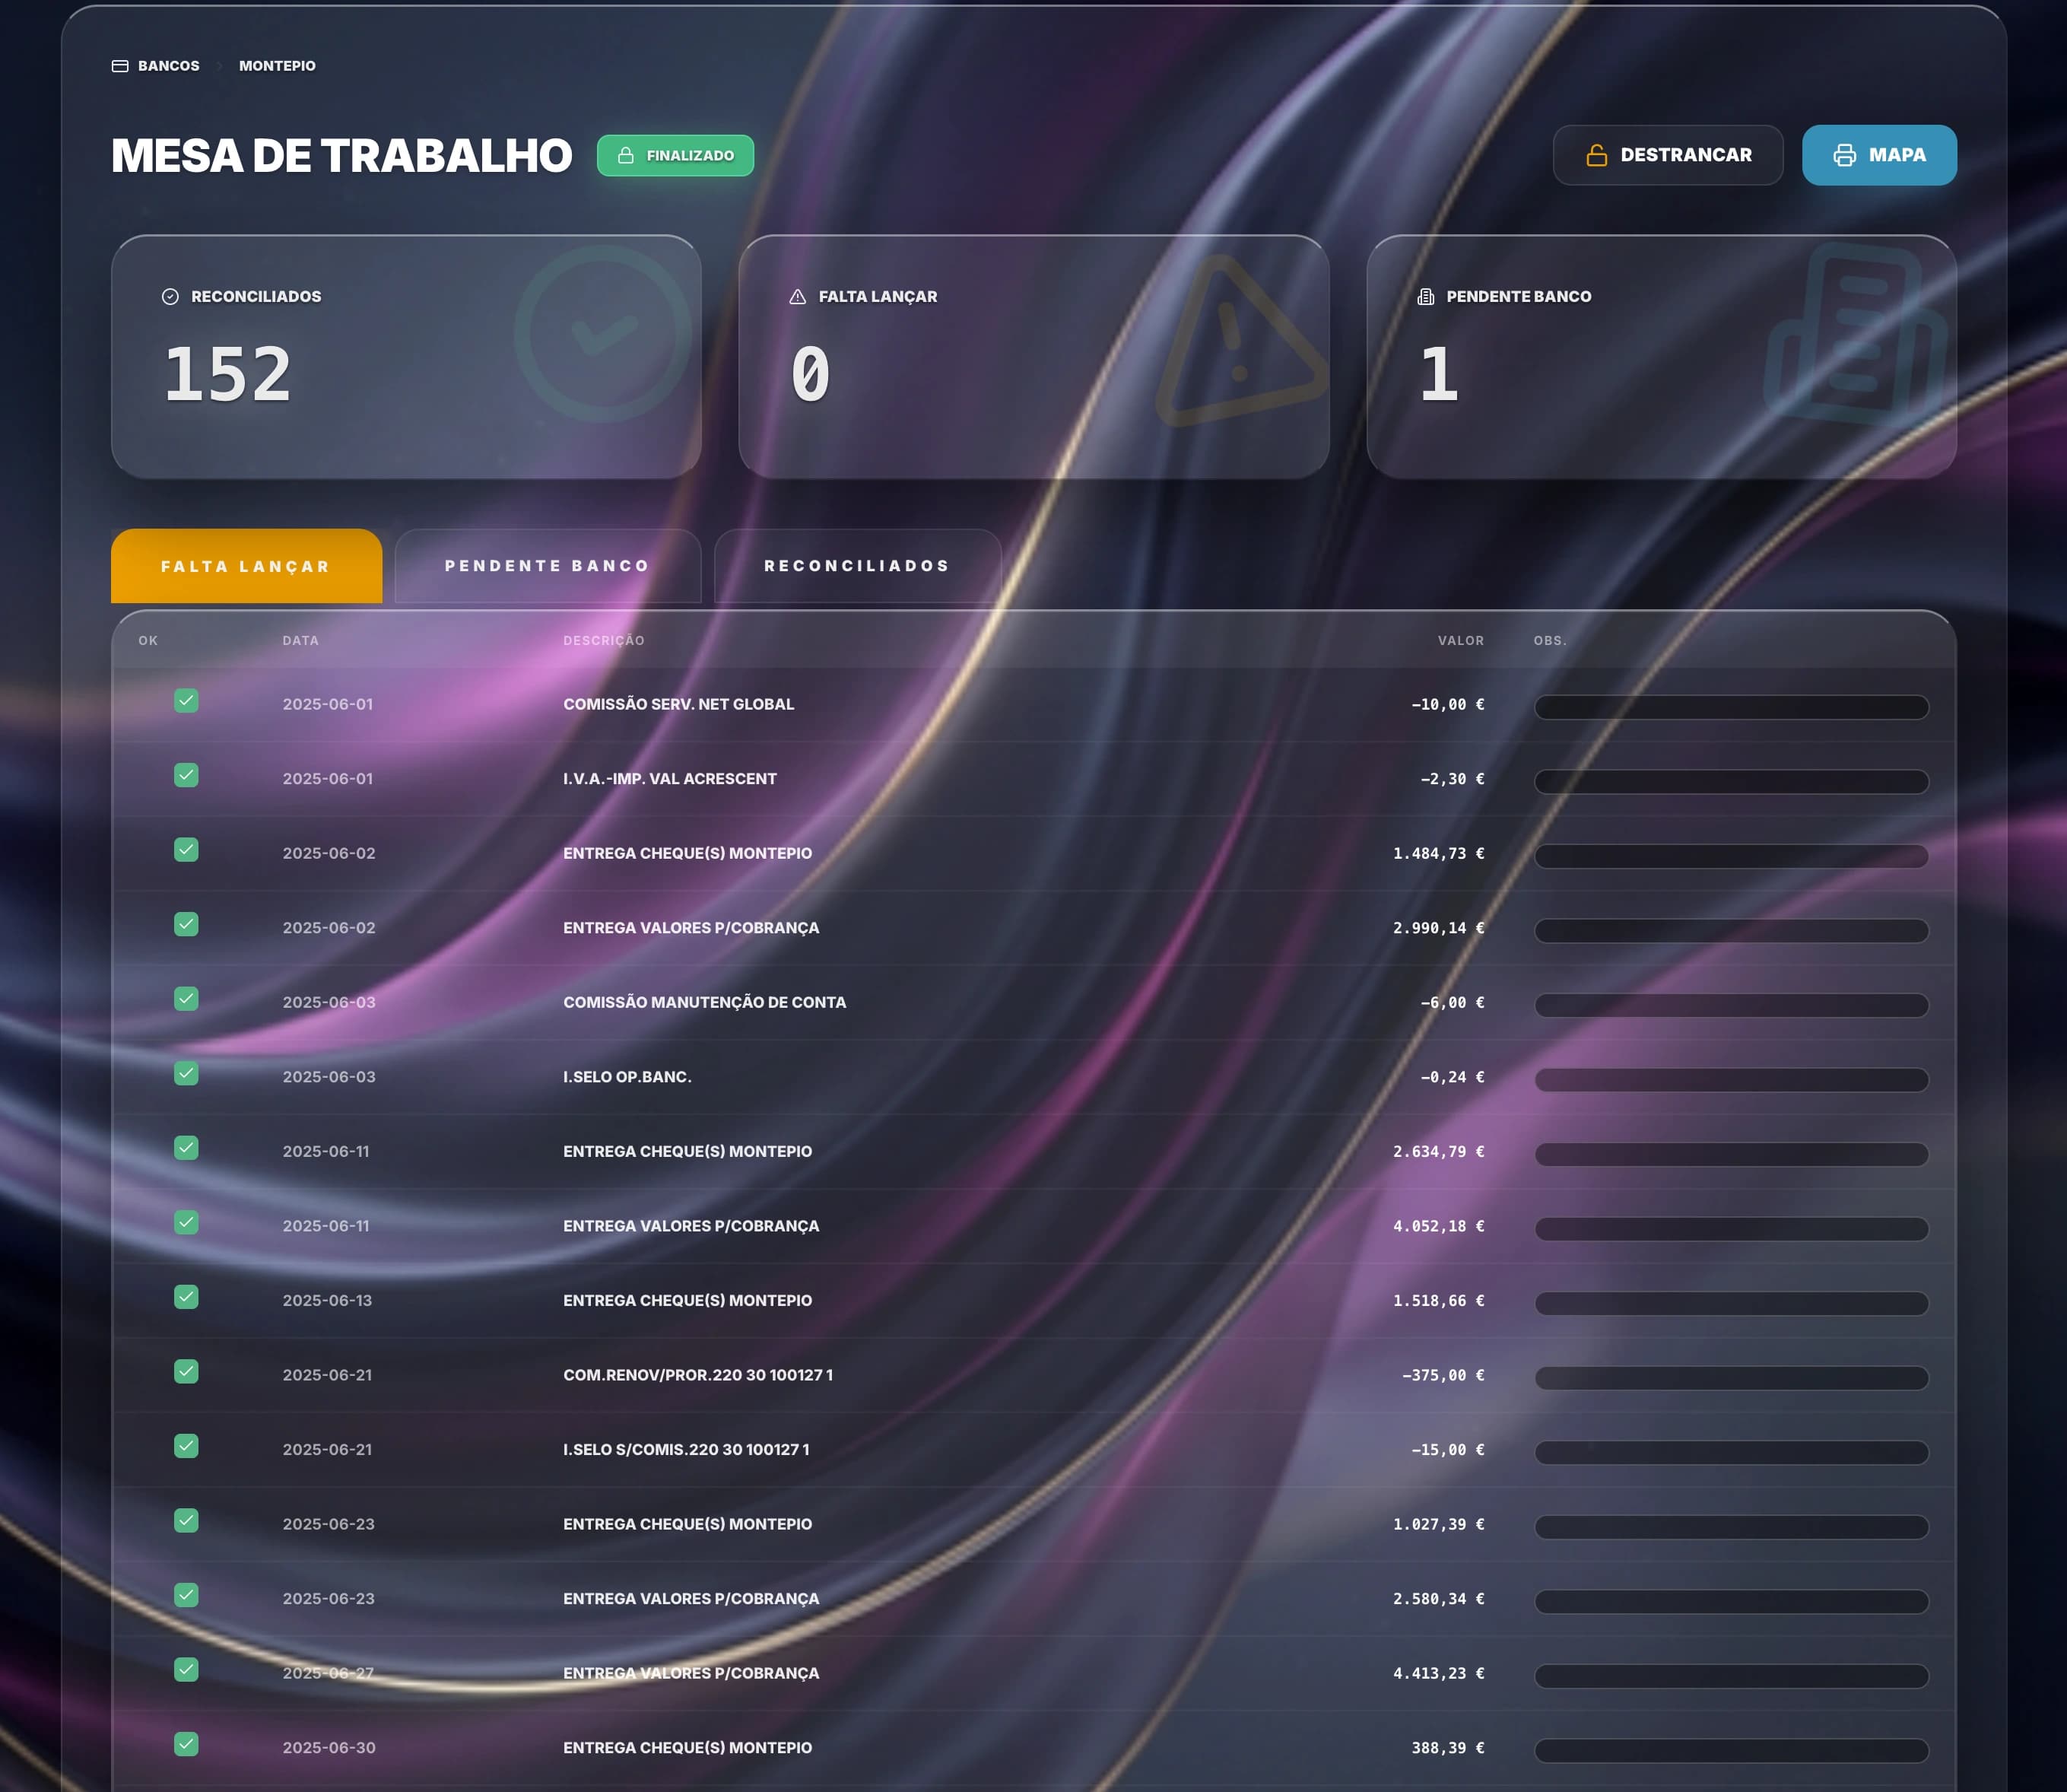
Task: Focus the Obs. input for 4.052,18 € row
Action: [x=1730, y=1228]
